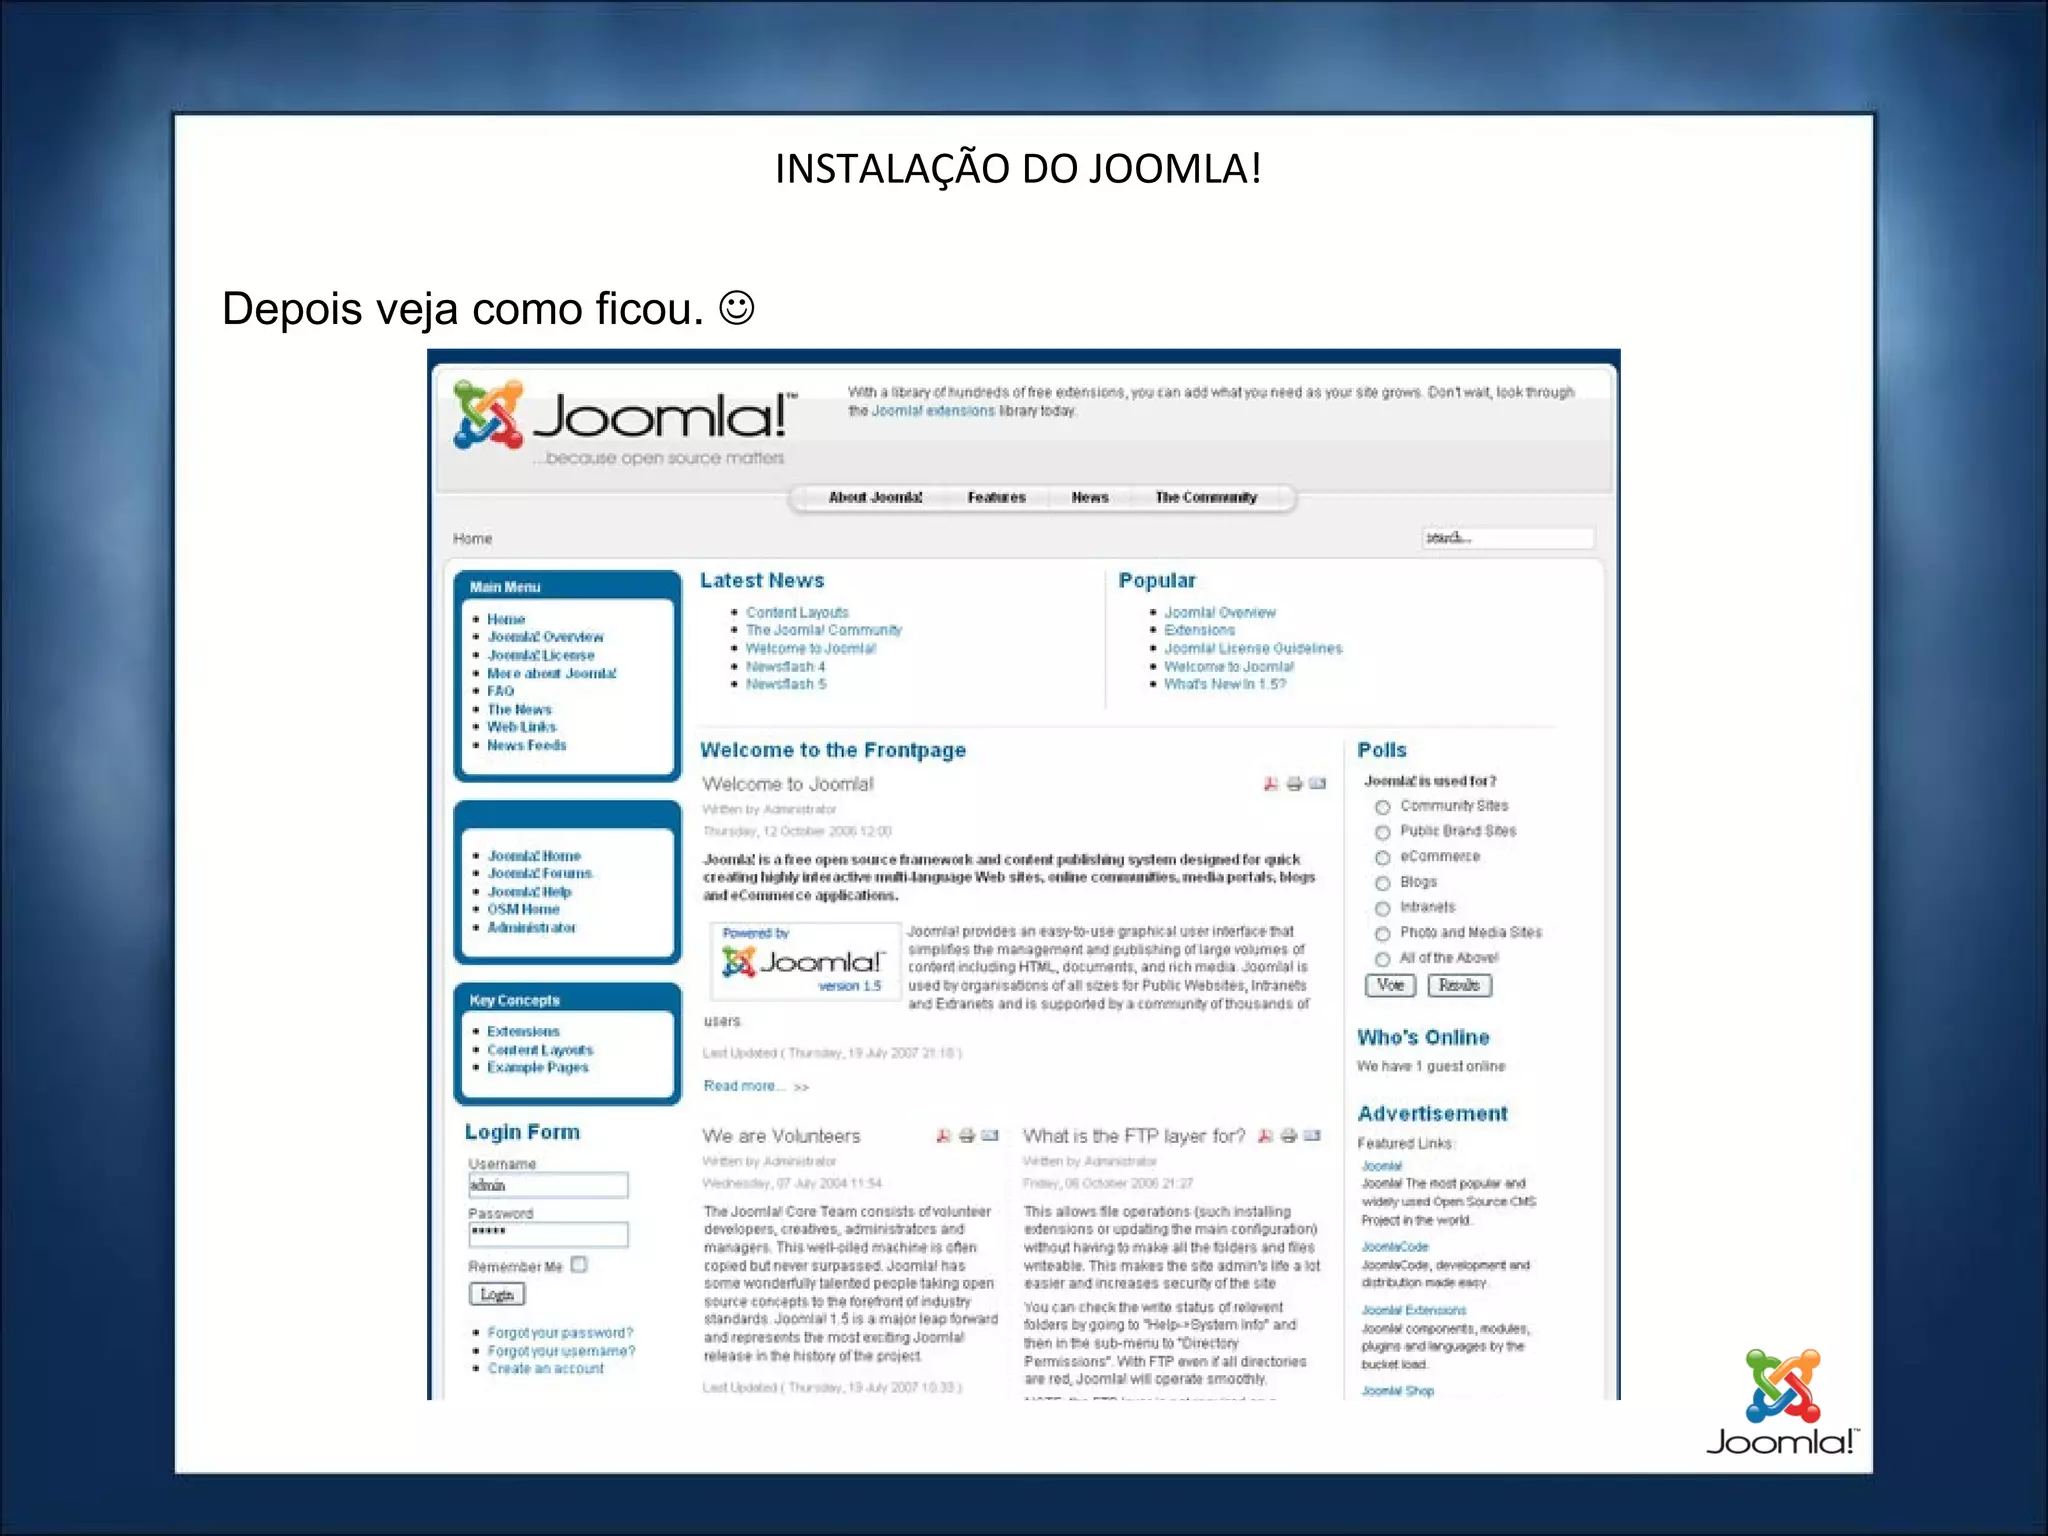Open About Joomla! top menu item
The height and width of the screenshot is (1536, 2048).
[x=875, y=497]
